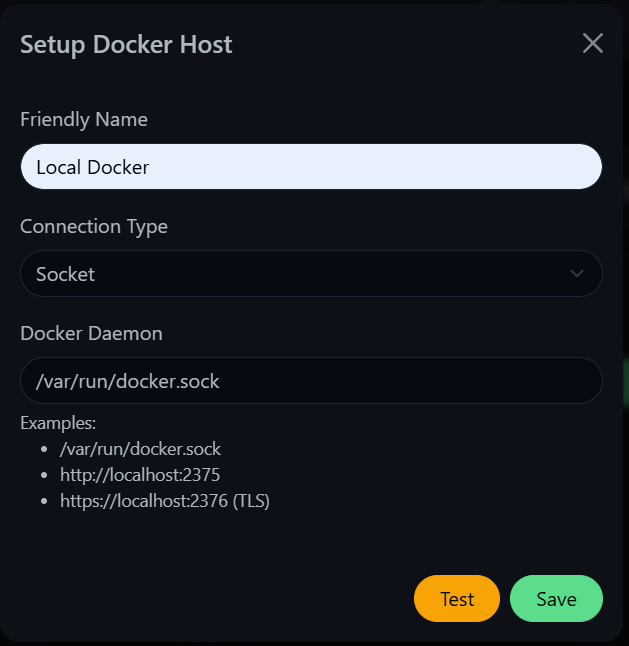Click the Docker Daemon label
The height and width of the screenshot is (646, 629).
[x=91, y=333]
